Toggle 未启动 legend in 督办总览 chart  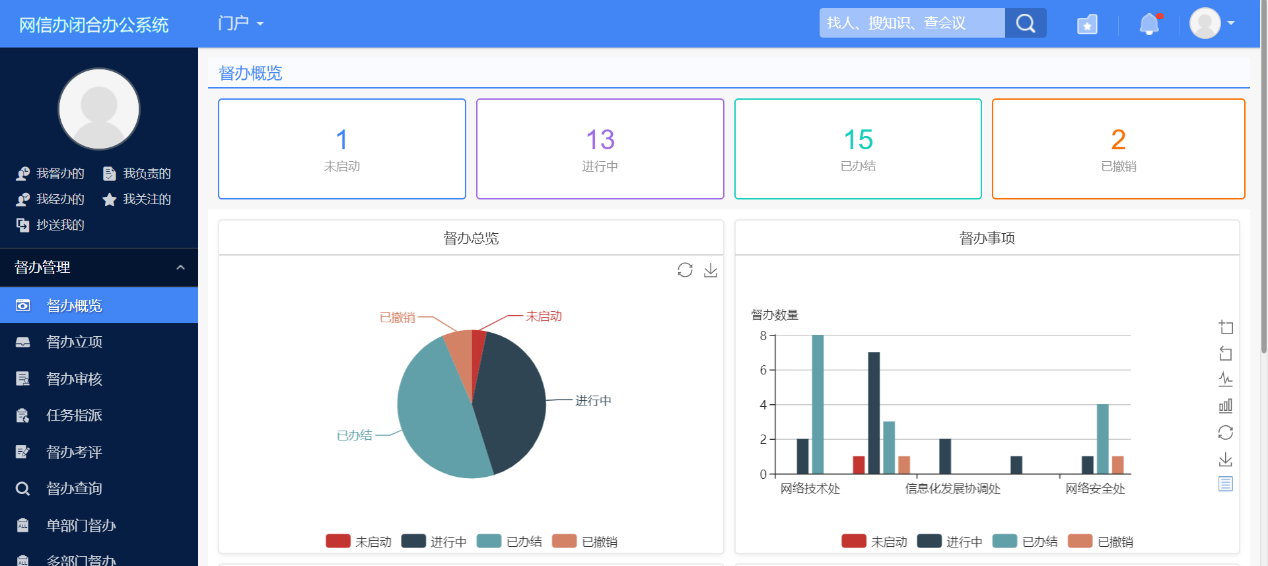pos(358,541)
